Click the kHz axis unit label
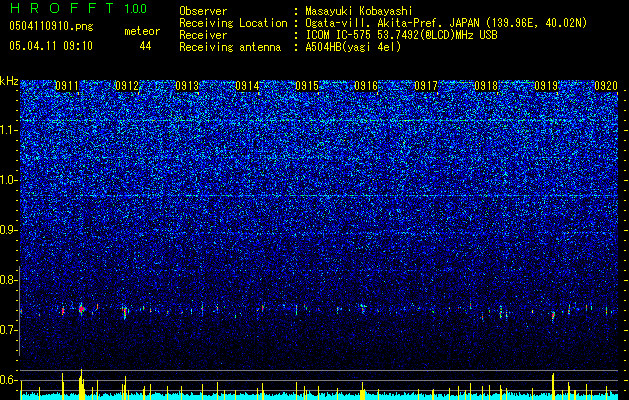629x400 pixels. tap(9, 81)
